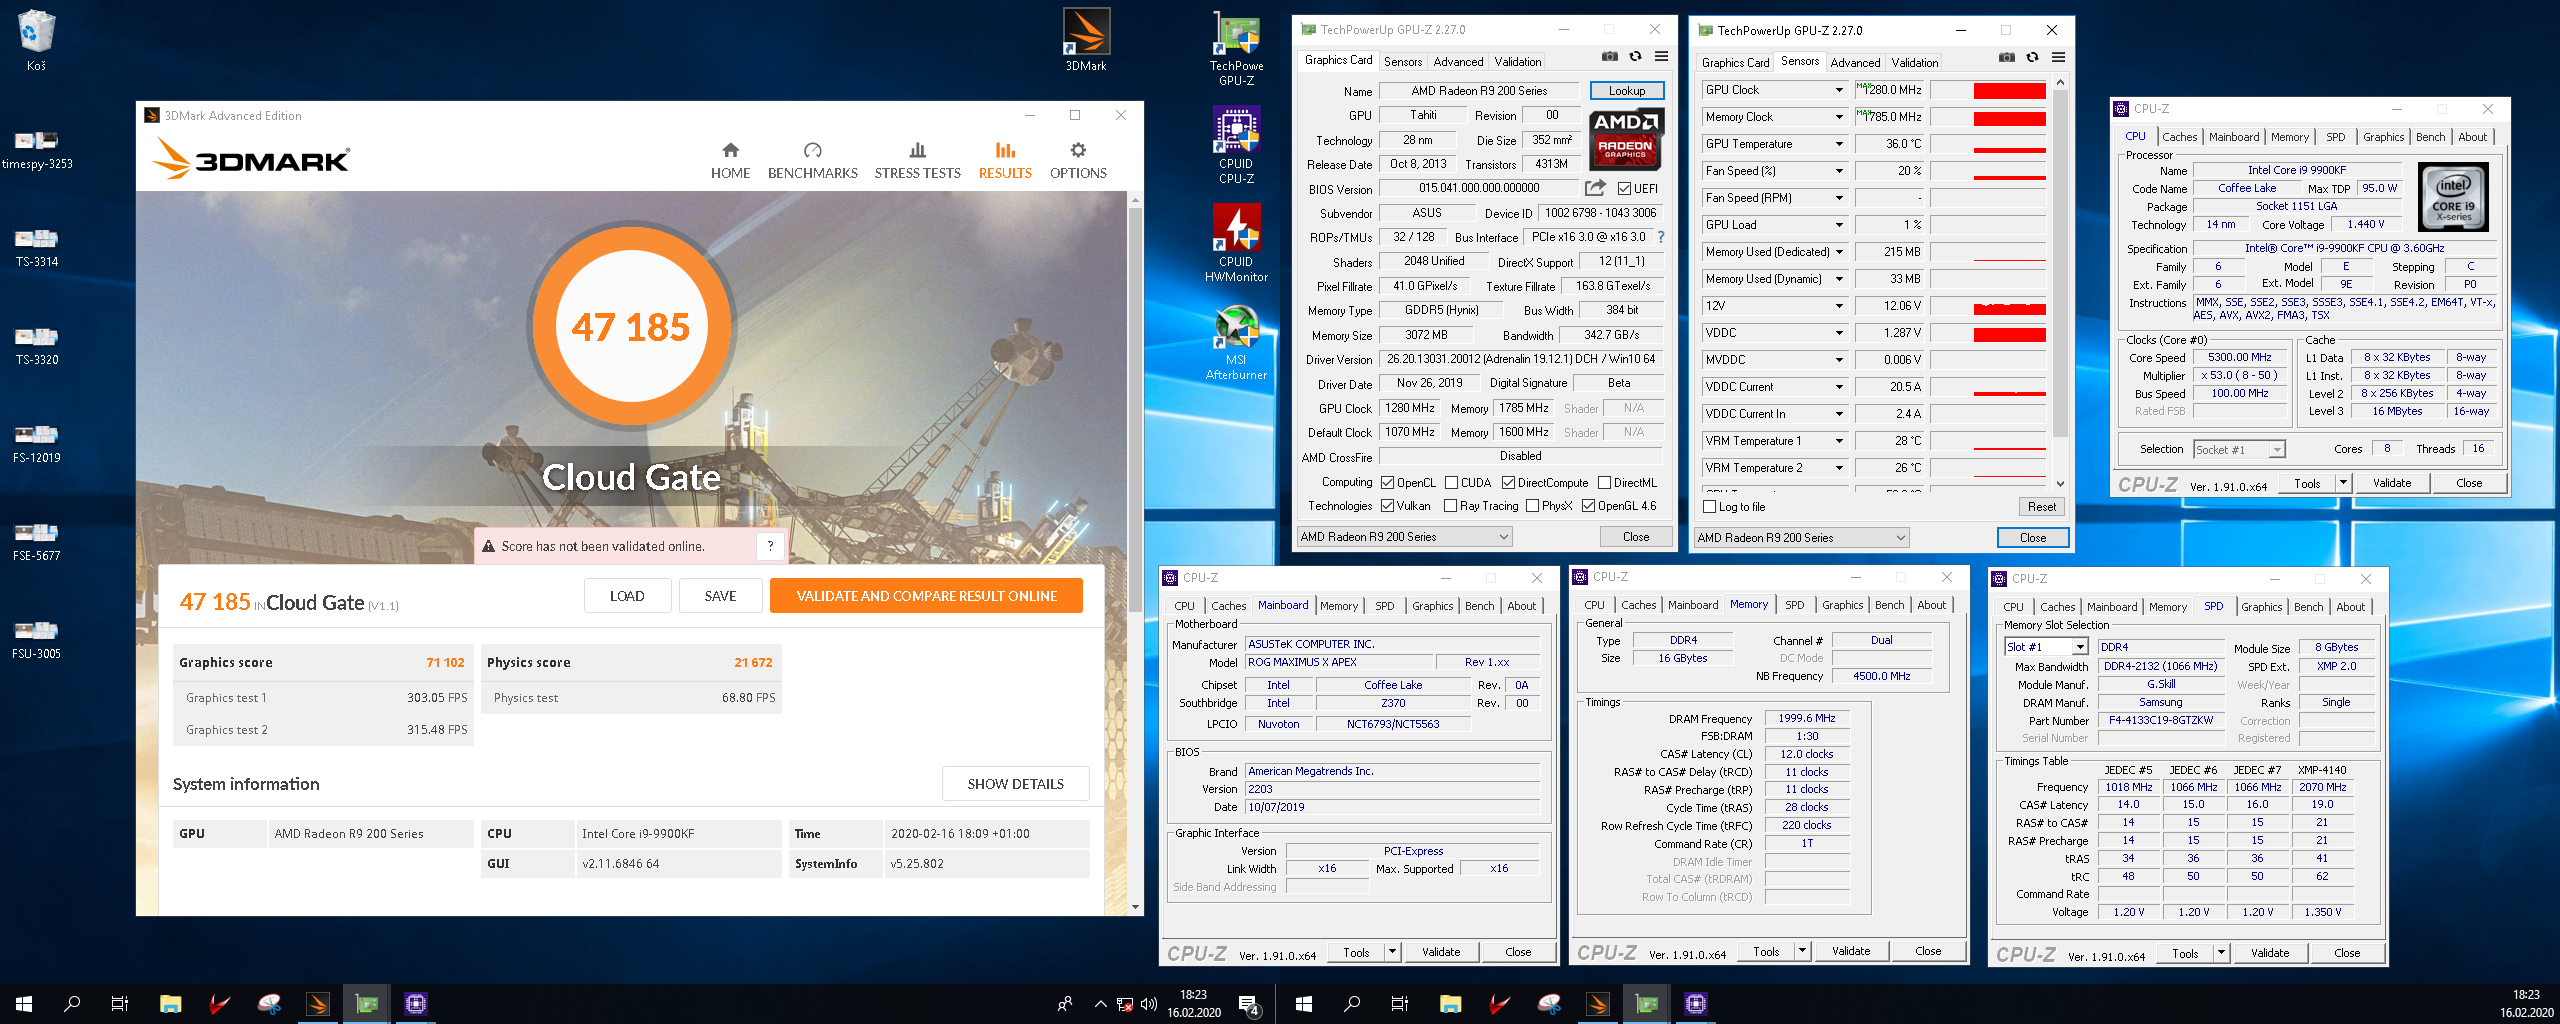The image size is (2560, 1024).
Task: Open TechPowerUp GPU-Z desktop shortcut
Action: point(1236,48)
